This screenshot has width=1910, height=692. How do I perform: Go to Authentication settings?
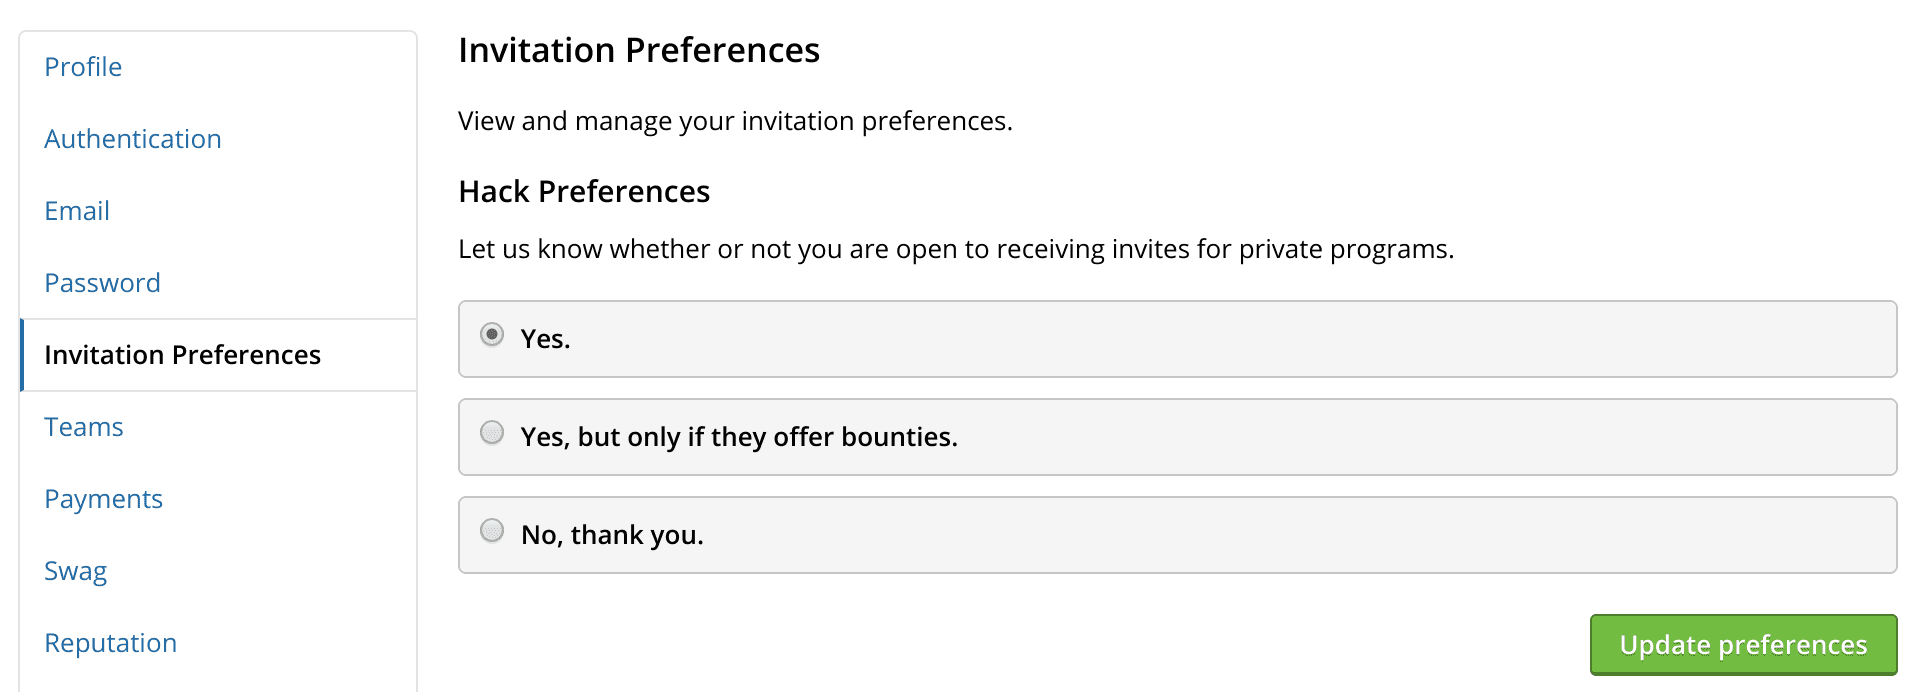(133, 139)
